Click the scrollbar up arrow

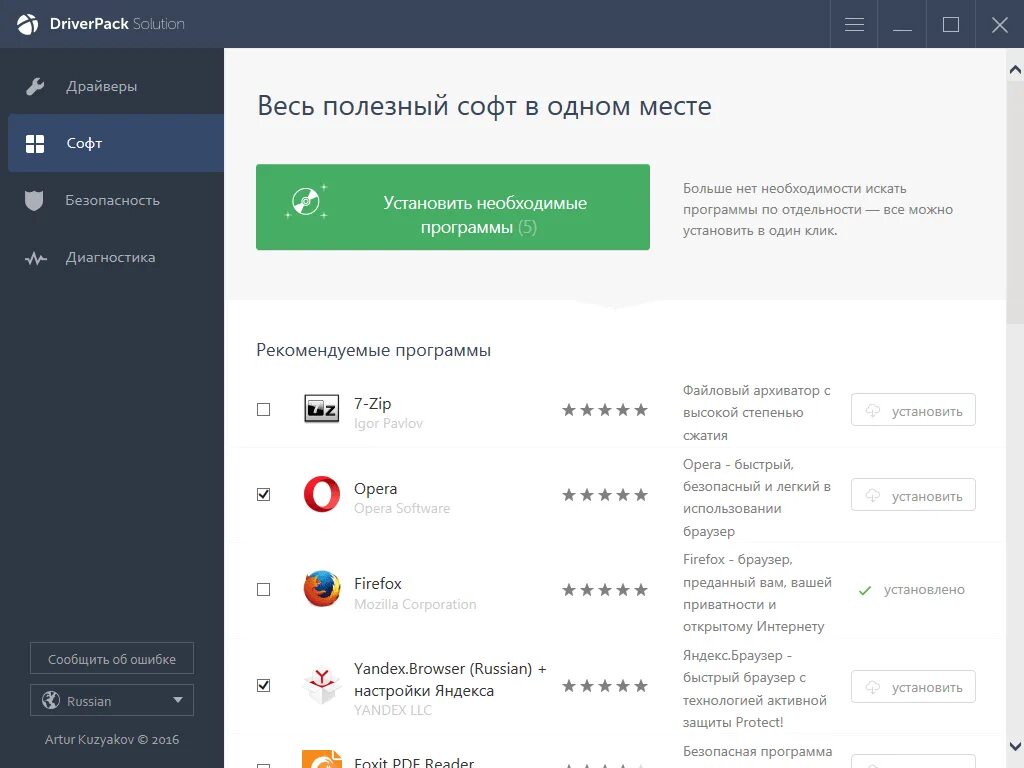point(1015,69)
